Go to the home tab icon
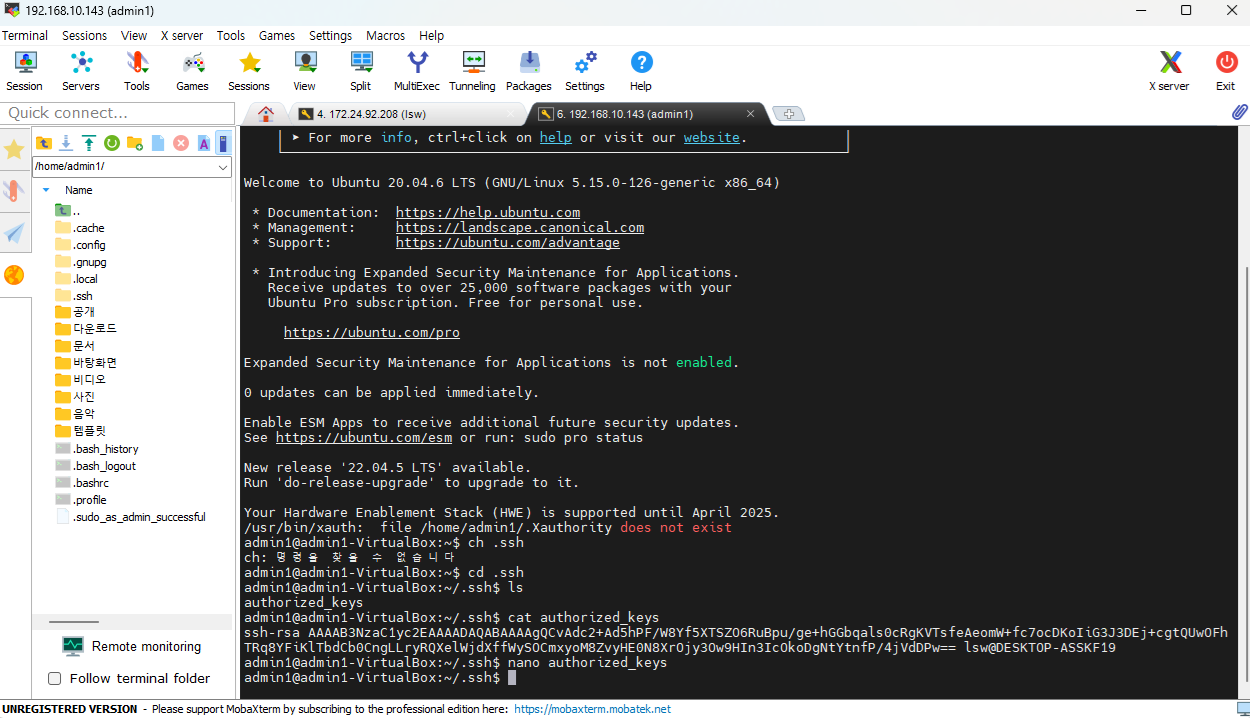 [x=265, y=113]
